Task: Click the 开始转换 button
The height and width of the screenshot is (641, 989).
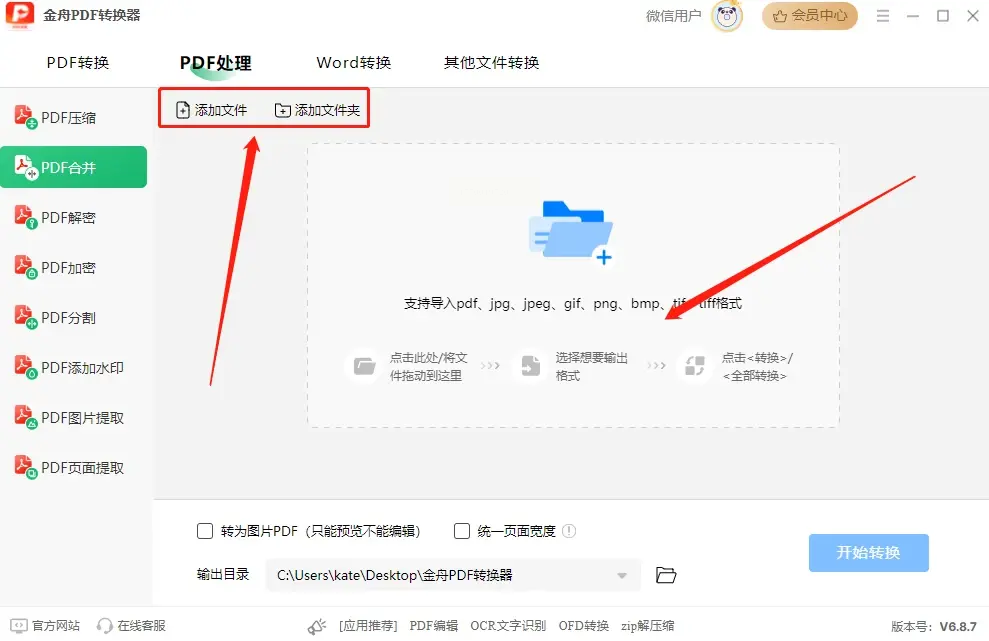Action: point(869,553)
